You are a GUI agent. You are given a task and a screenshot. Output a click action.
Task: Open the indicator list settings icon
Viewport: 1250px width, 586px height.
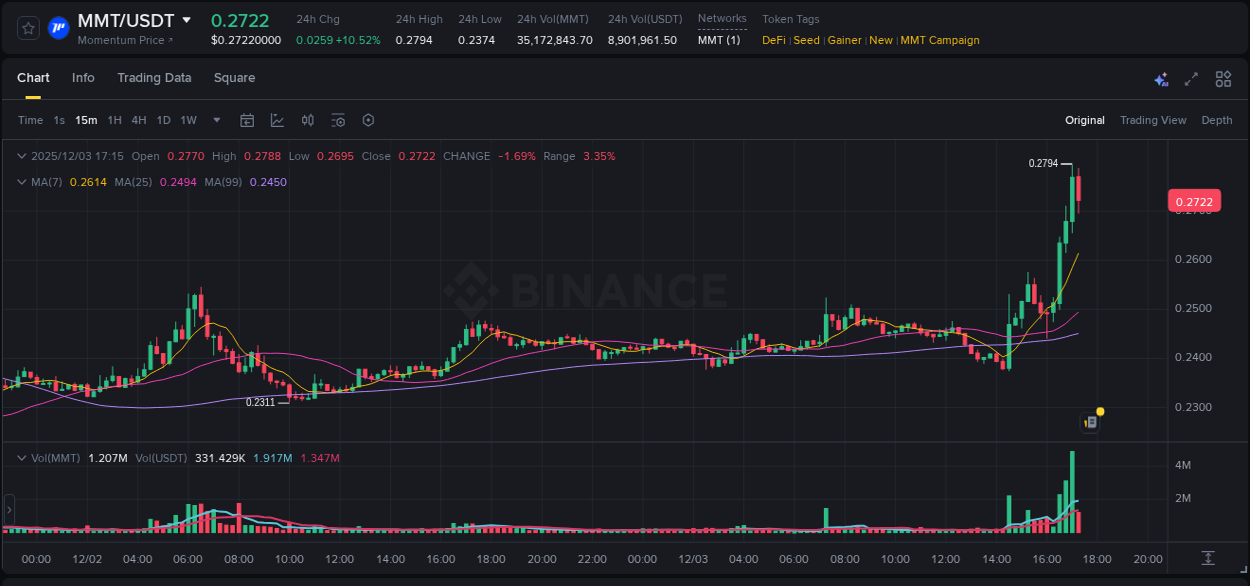click(338, 120)
